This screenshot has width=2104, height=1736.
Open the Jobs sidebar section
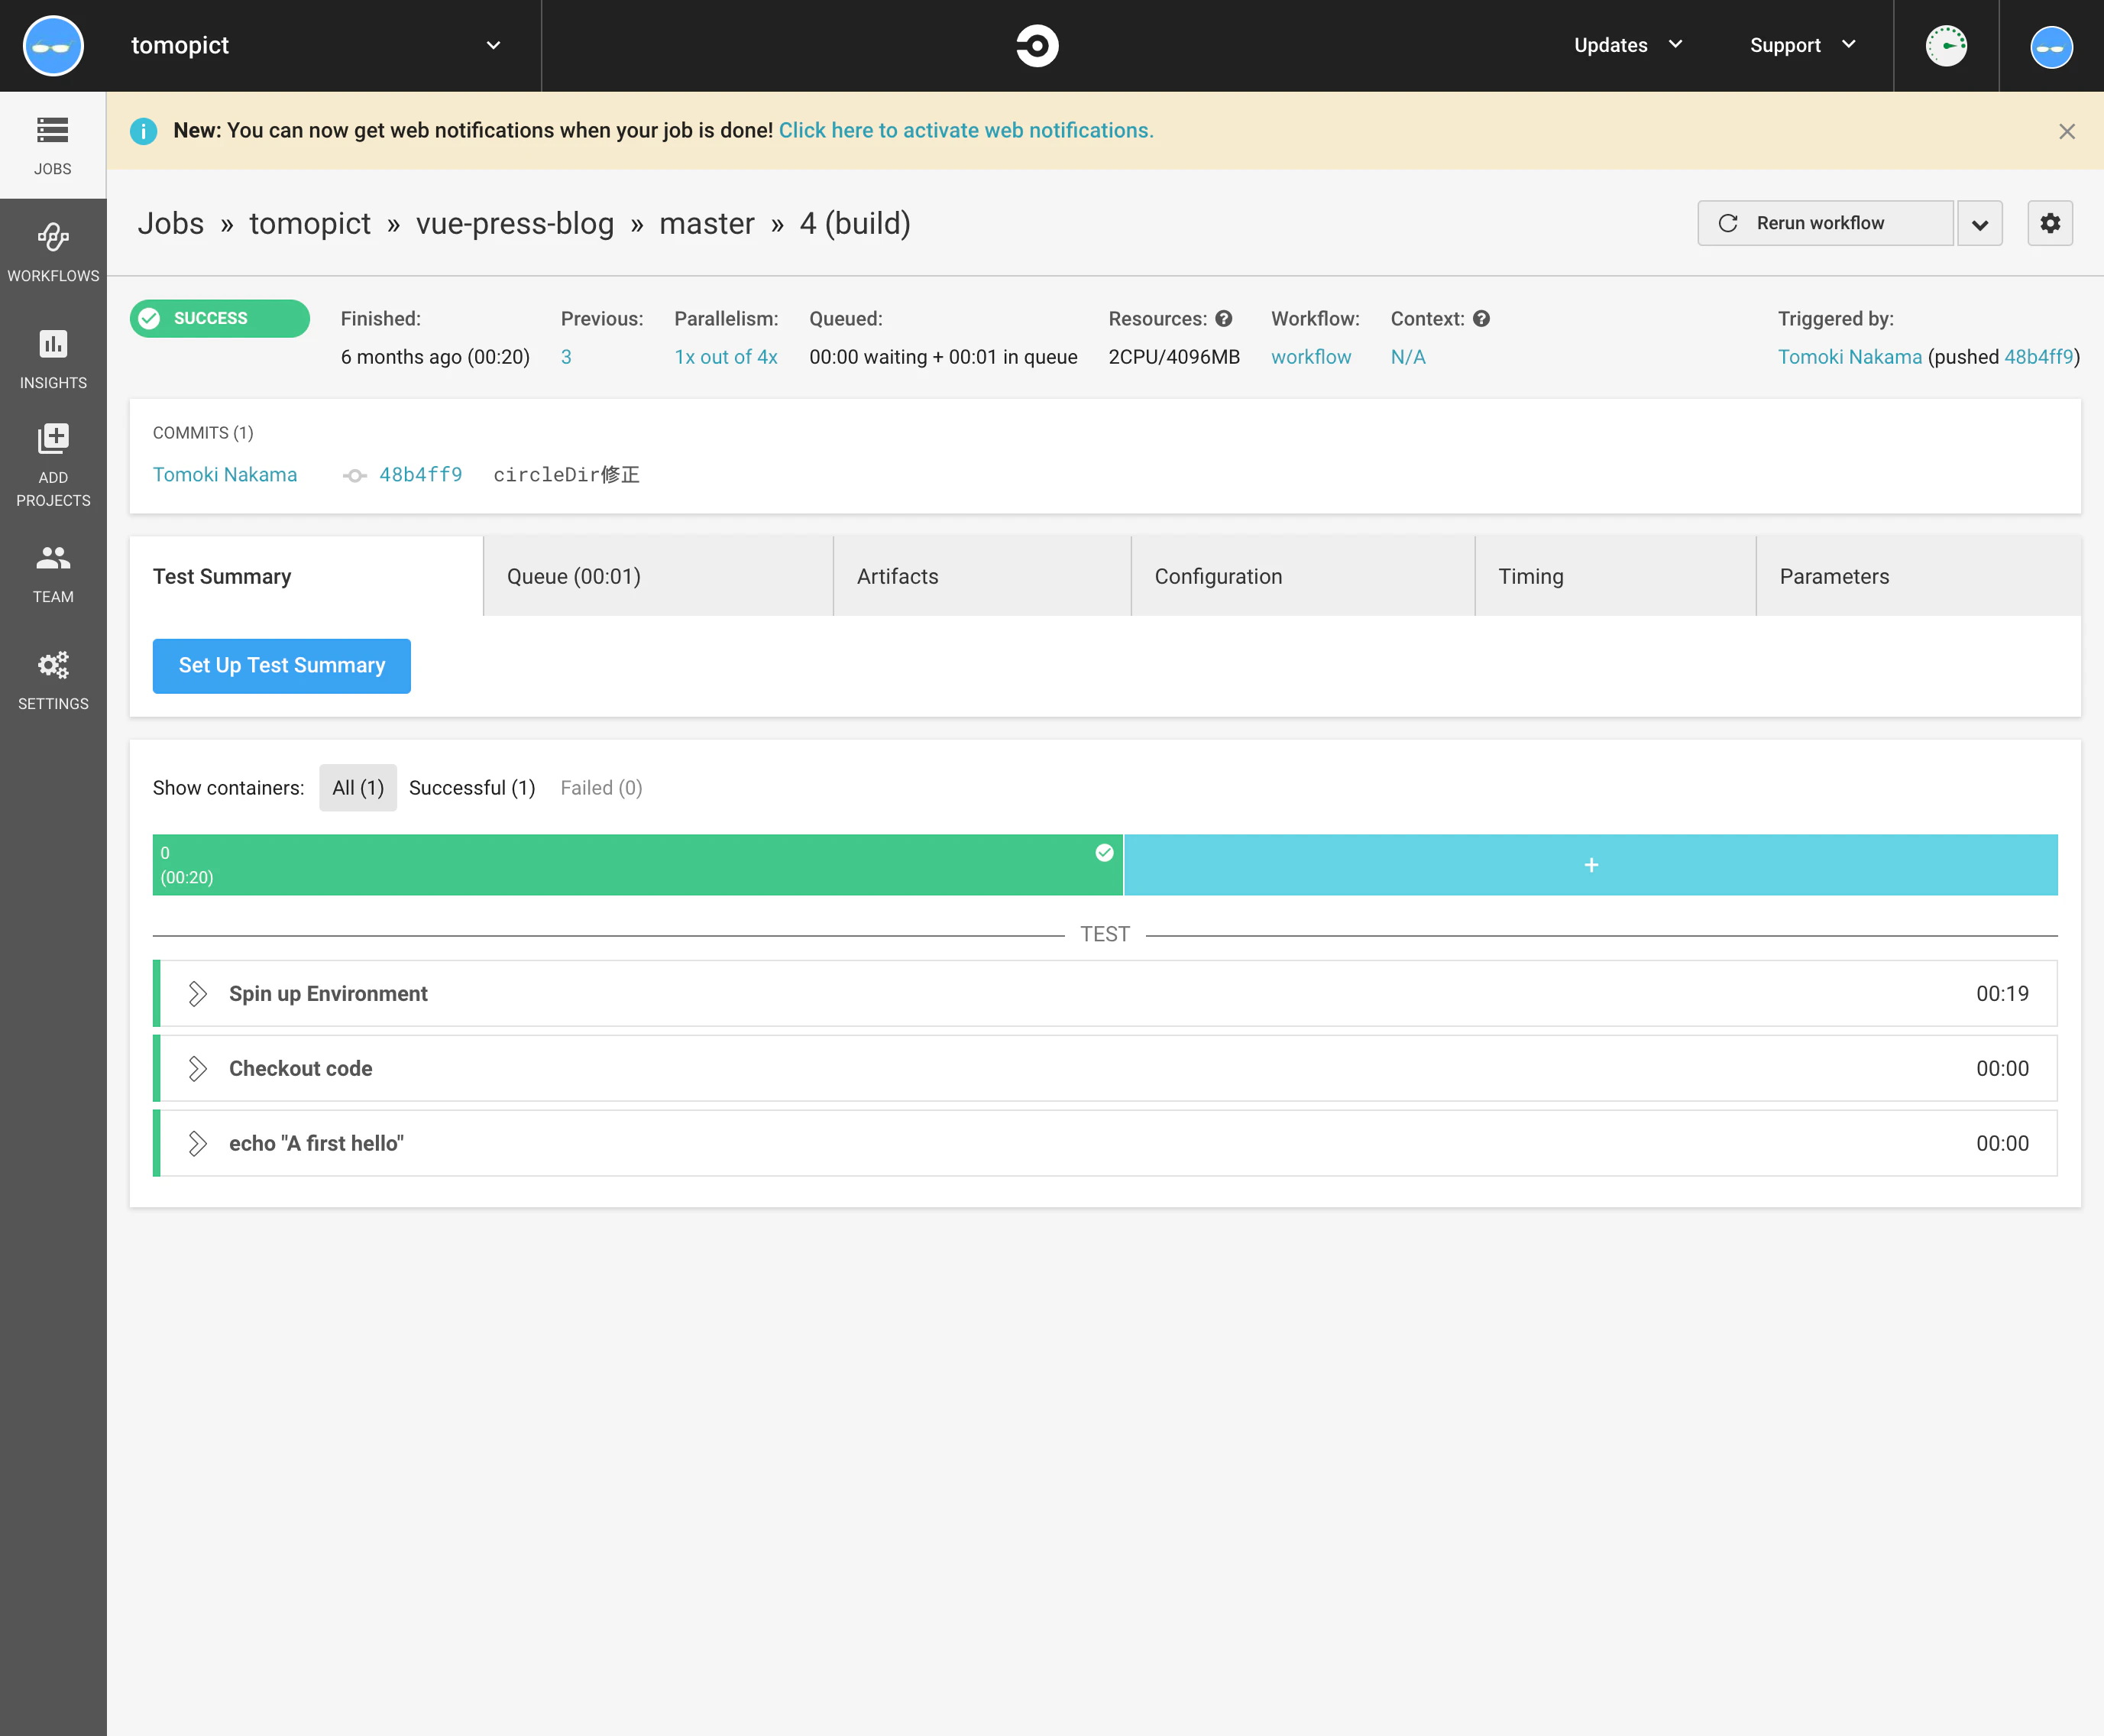pos(52,143)
